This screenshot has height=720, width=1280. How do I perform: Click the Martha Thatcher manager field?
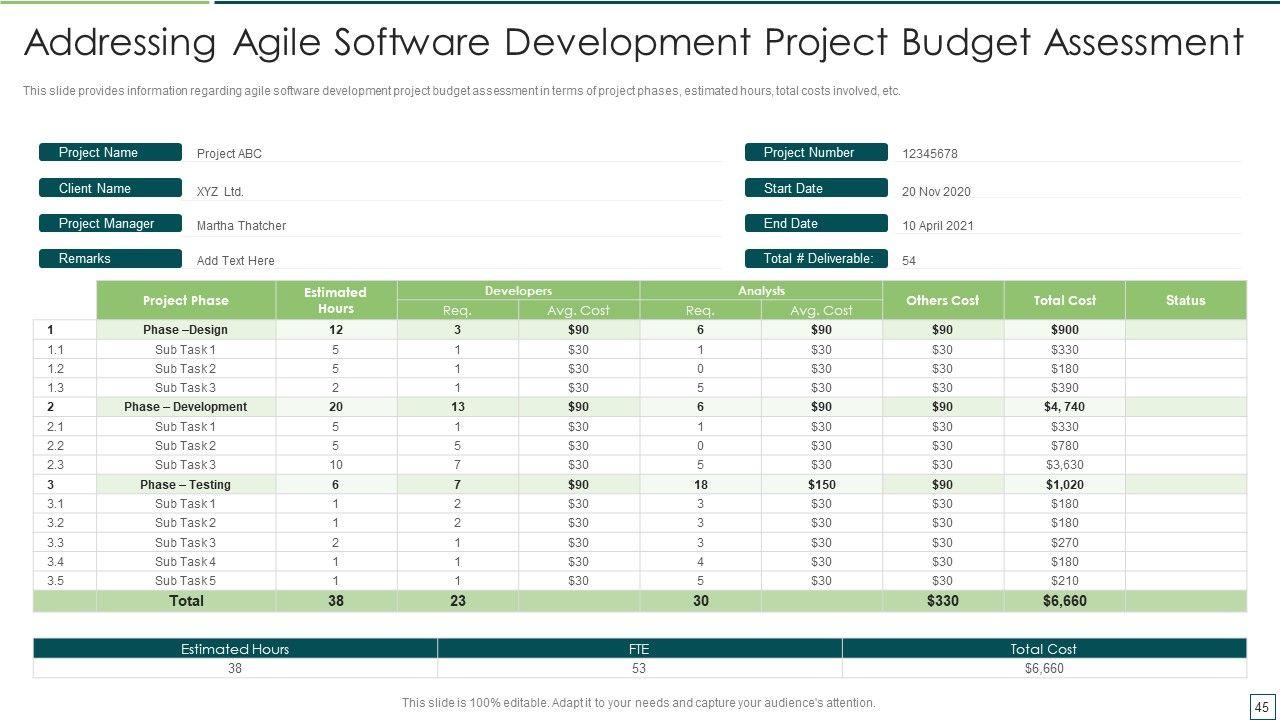241,226
